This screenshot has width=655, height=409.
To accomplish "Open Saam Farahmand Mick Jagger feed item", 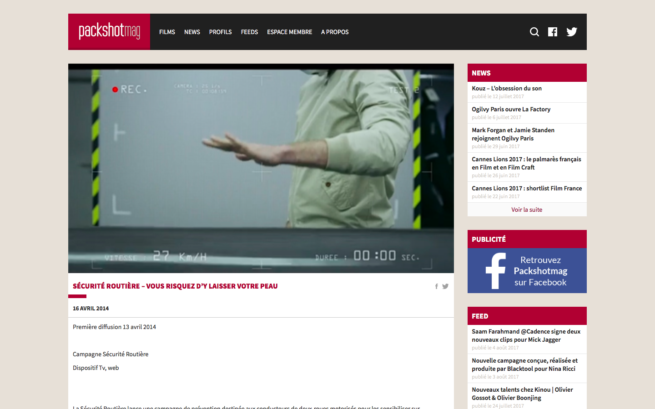I will (x=526, y=335).
